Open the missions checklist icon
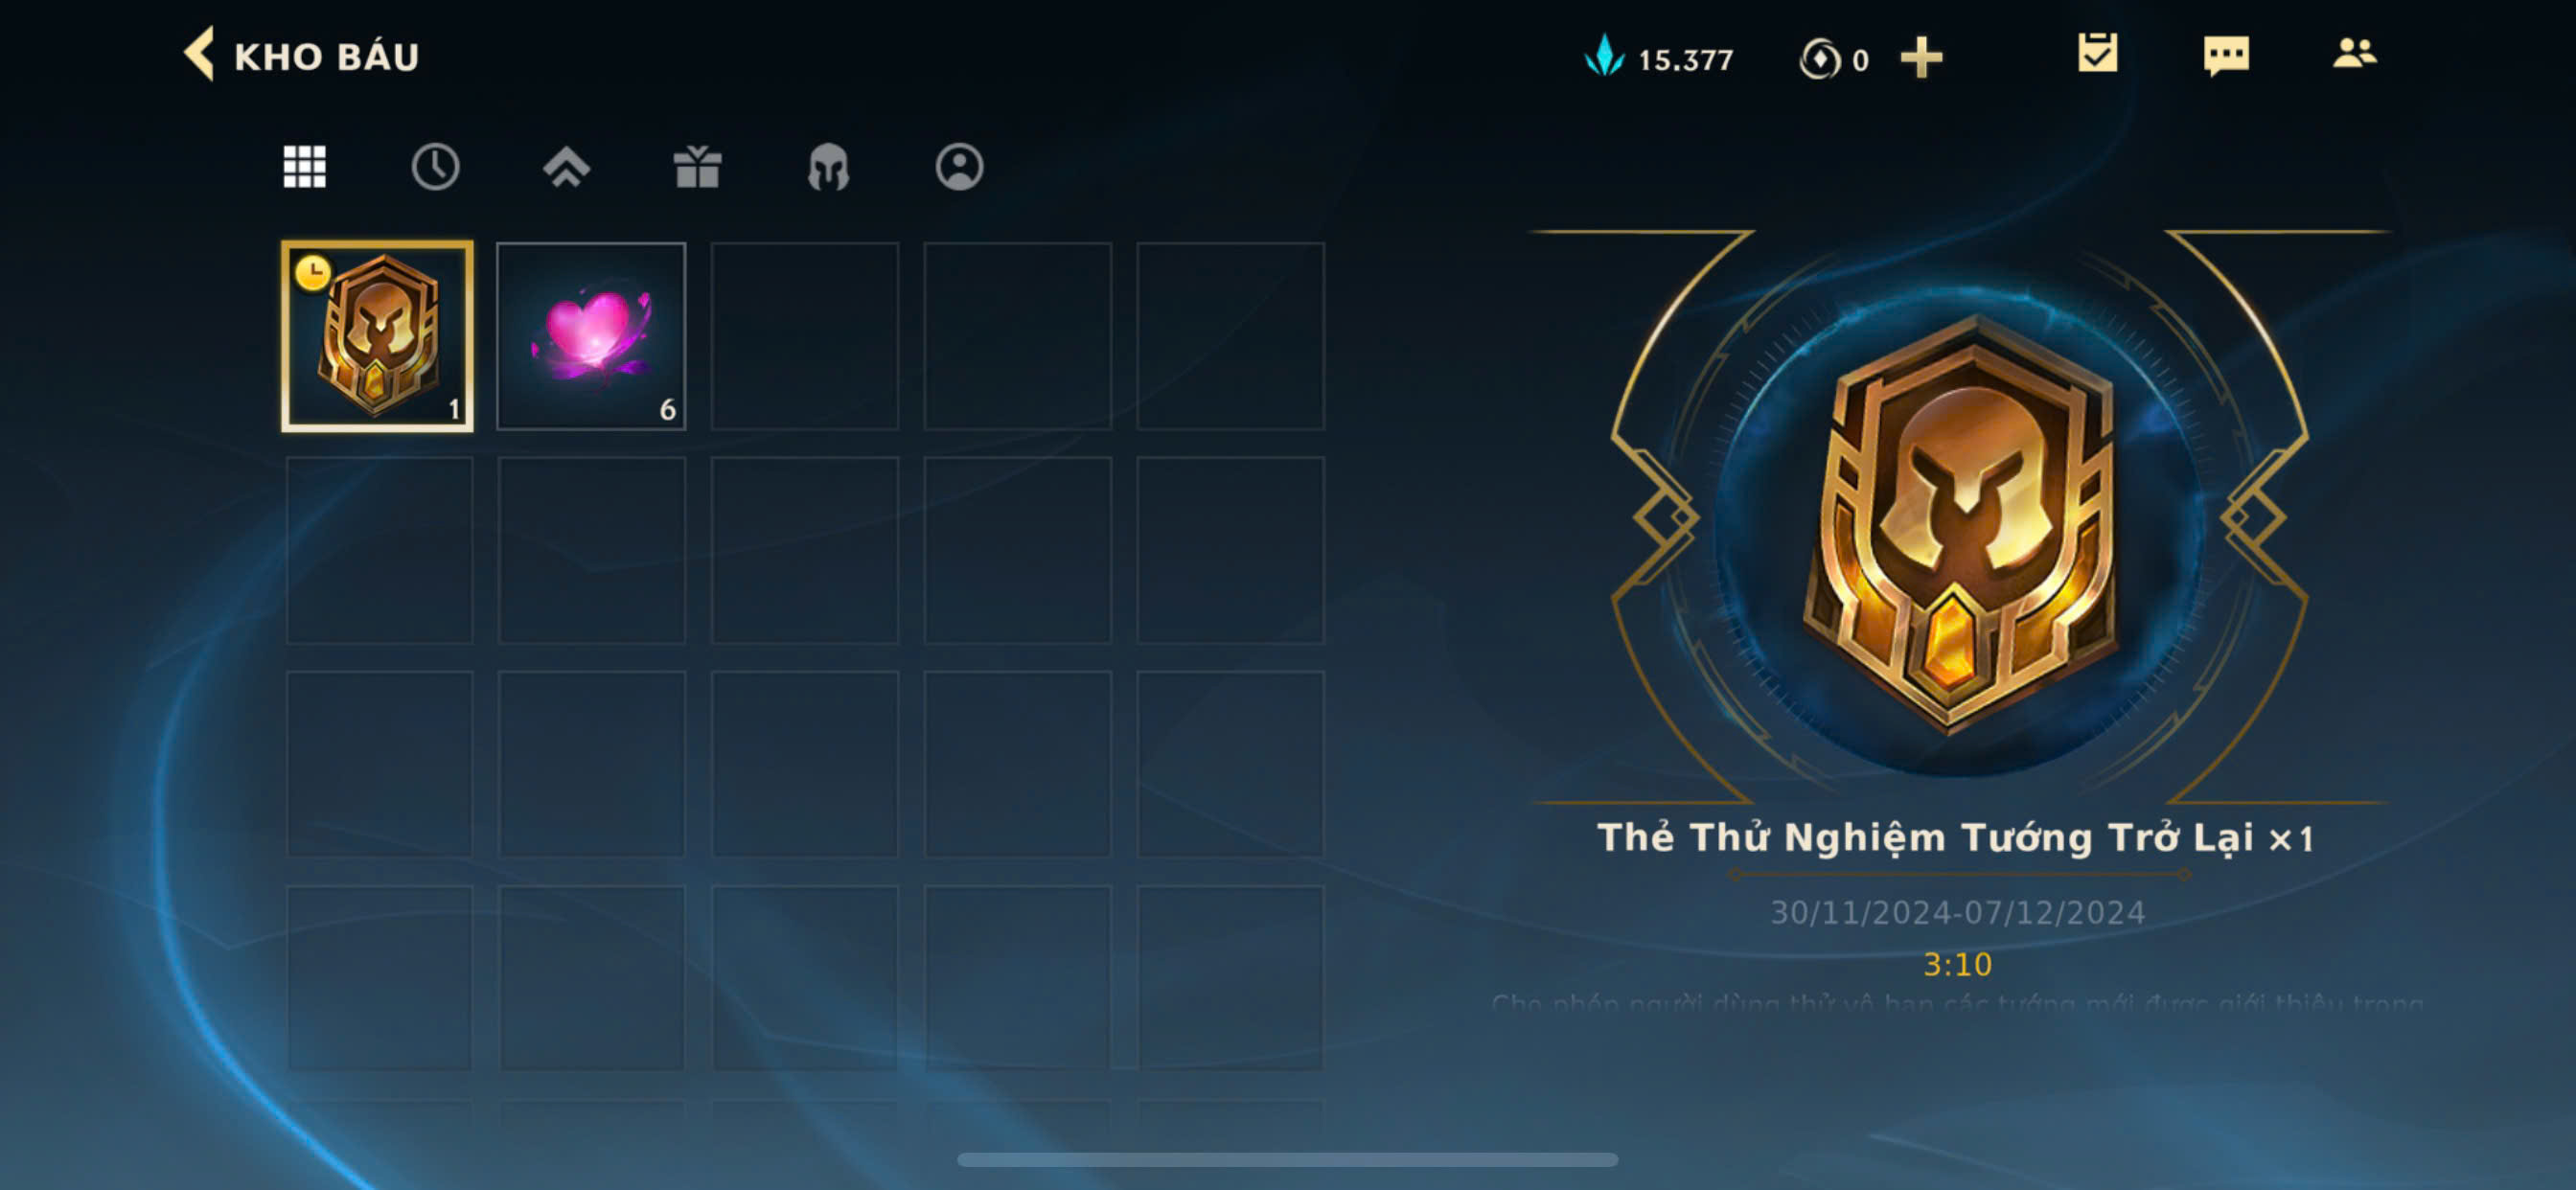The image size is (2576, 1190). 2097,53
